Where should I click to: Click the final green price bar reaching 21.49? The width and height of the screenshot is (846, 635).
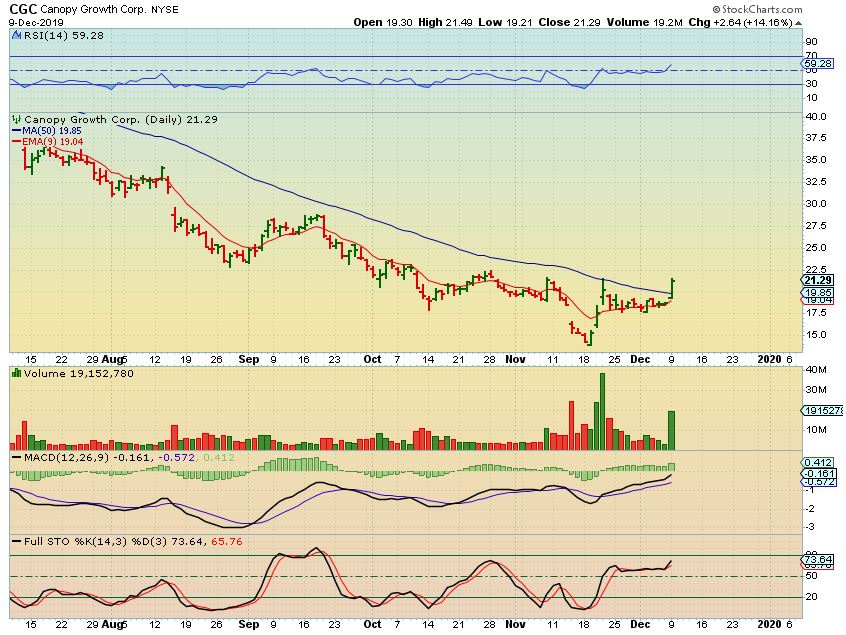[x=673, y=288]
